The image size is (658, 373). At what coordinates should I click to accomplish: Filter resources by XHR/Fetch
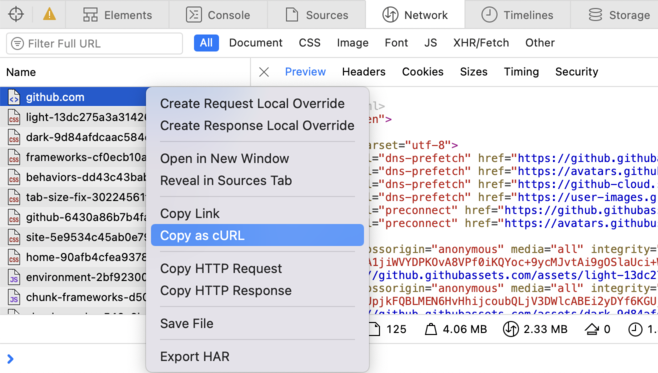pyautogui.click(x=481, y=43)
